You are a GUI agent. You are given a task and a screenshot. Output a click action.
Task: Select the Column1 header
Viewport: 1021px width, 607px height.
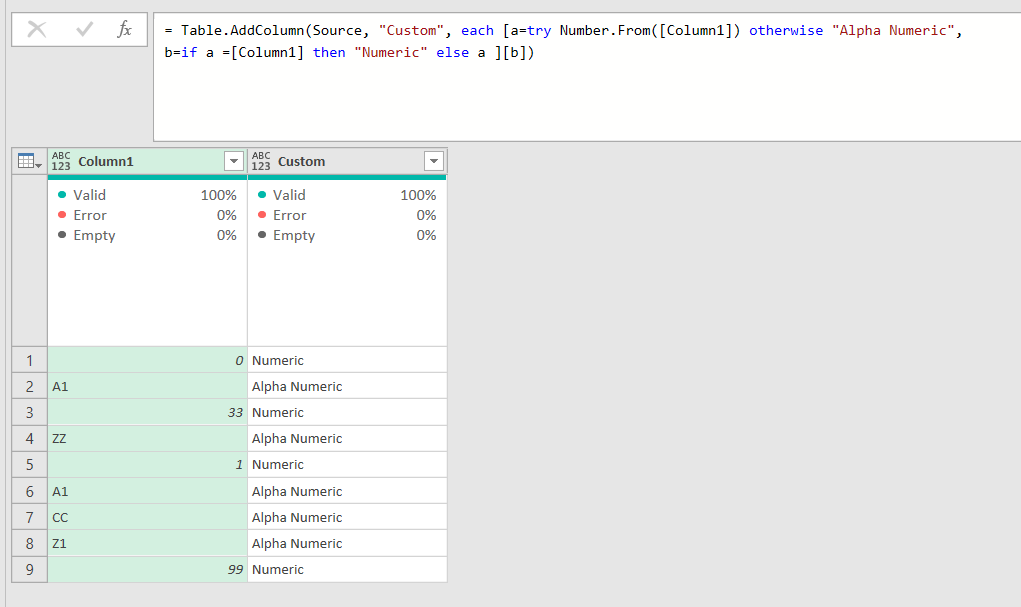[x=147, y=161]
